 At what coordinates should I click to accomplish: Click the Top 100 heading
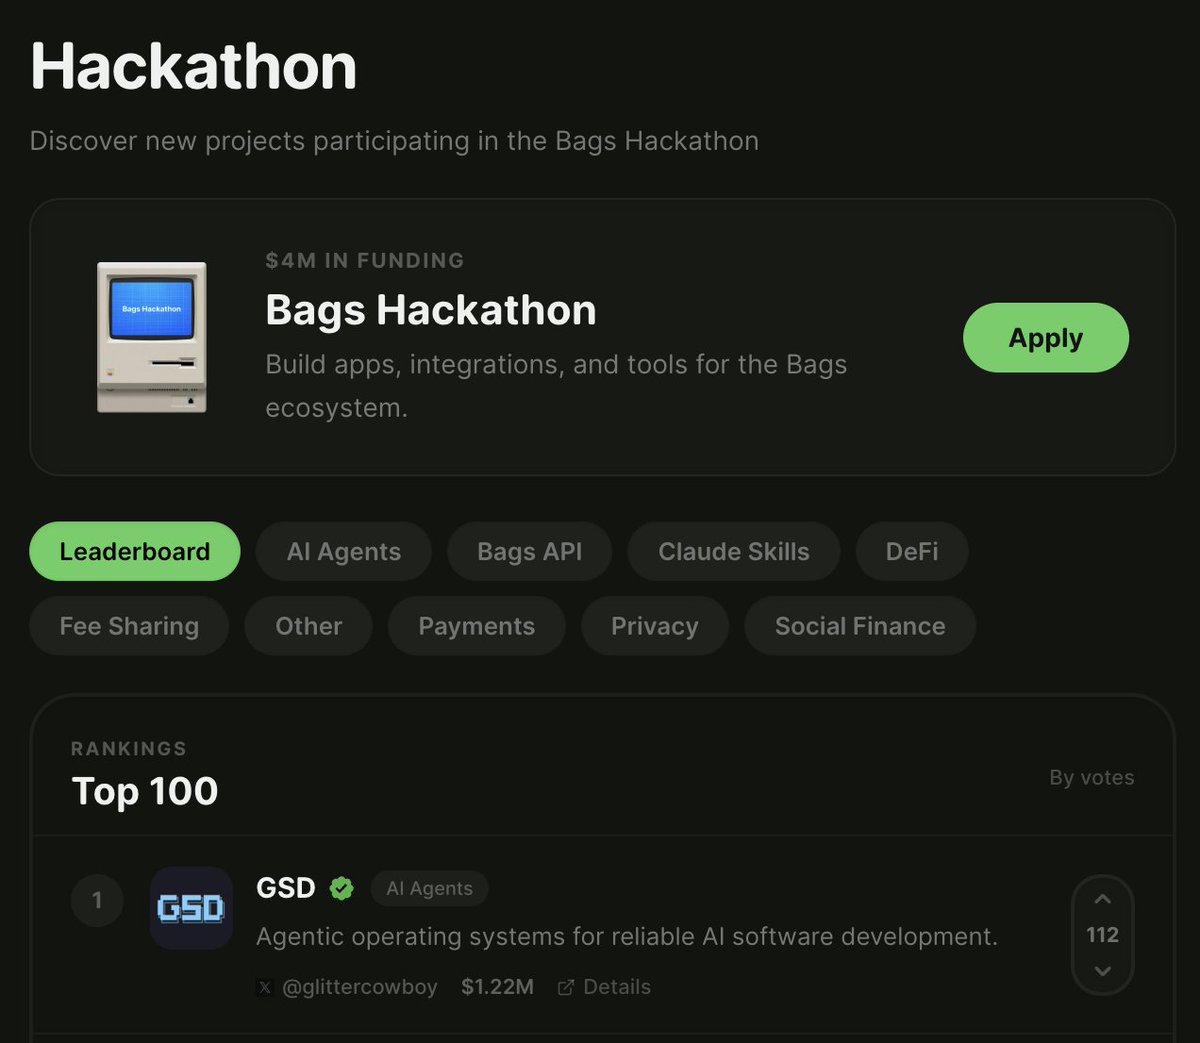pos(145,791)
